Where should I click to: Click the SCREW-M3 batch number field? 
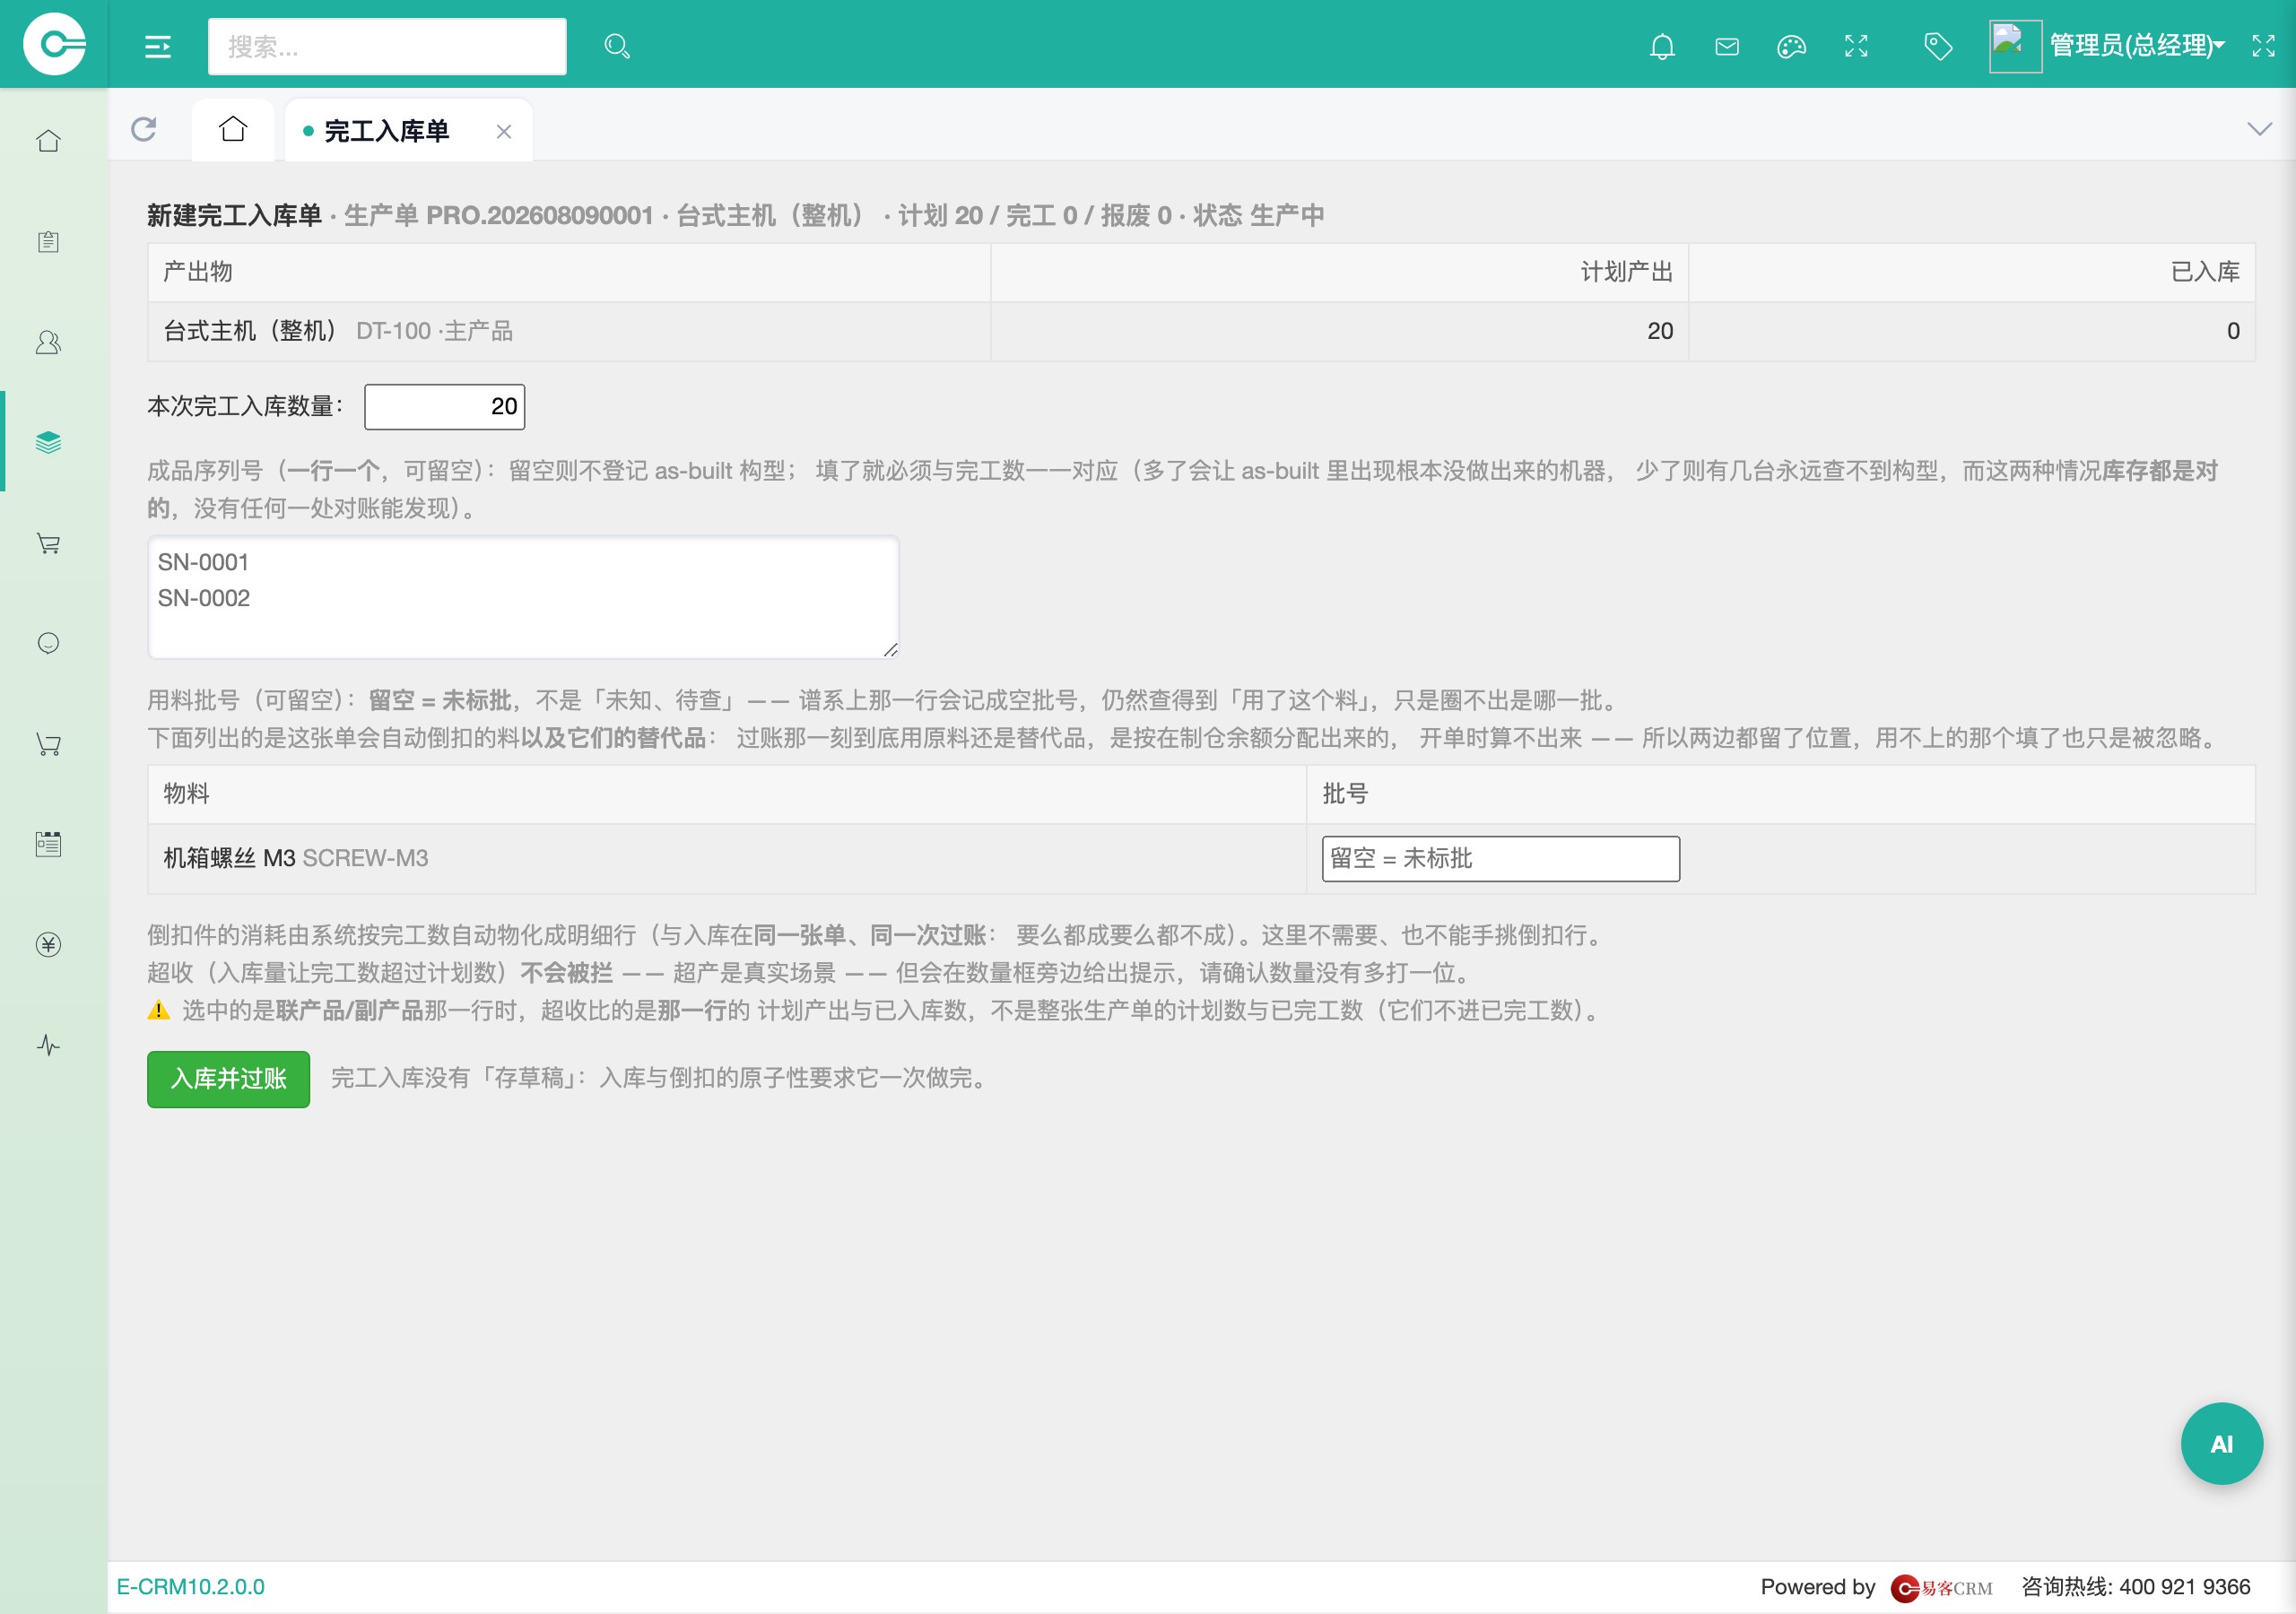click(1501, 858)
